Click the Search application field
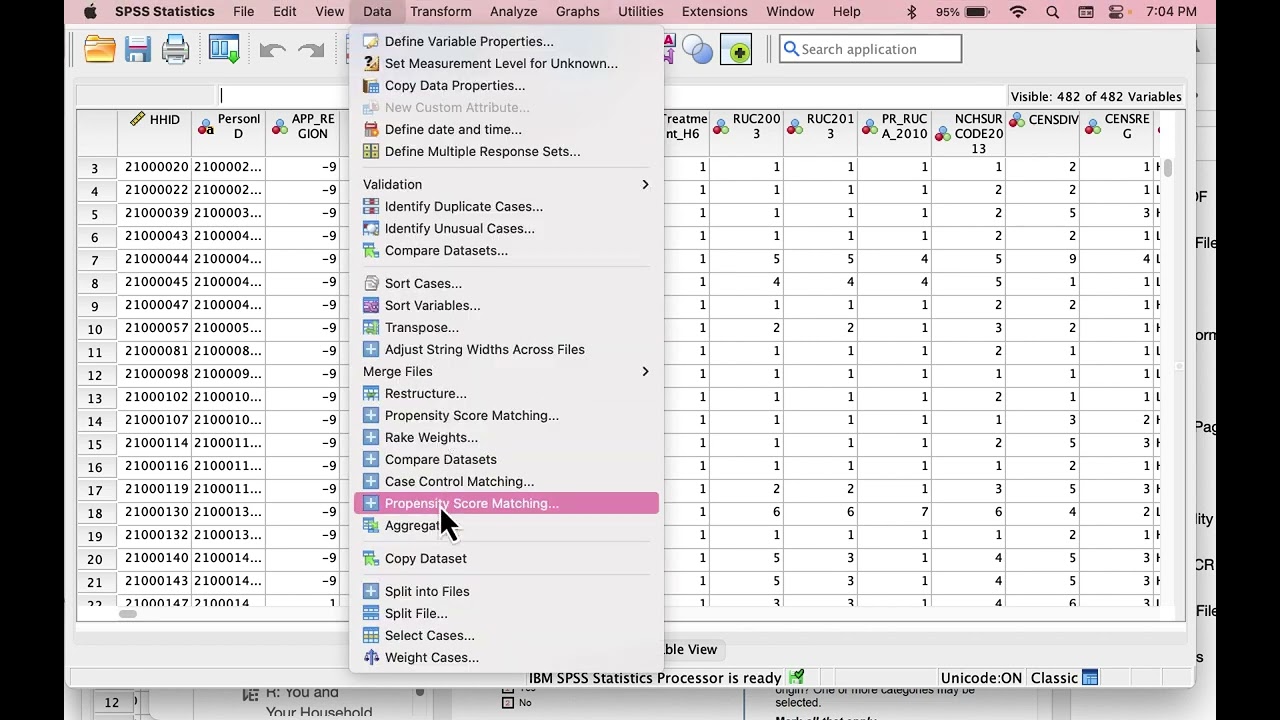Image resolution: width=1280 pixels, height=720 pixels. tap(870, 49)
